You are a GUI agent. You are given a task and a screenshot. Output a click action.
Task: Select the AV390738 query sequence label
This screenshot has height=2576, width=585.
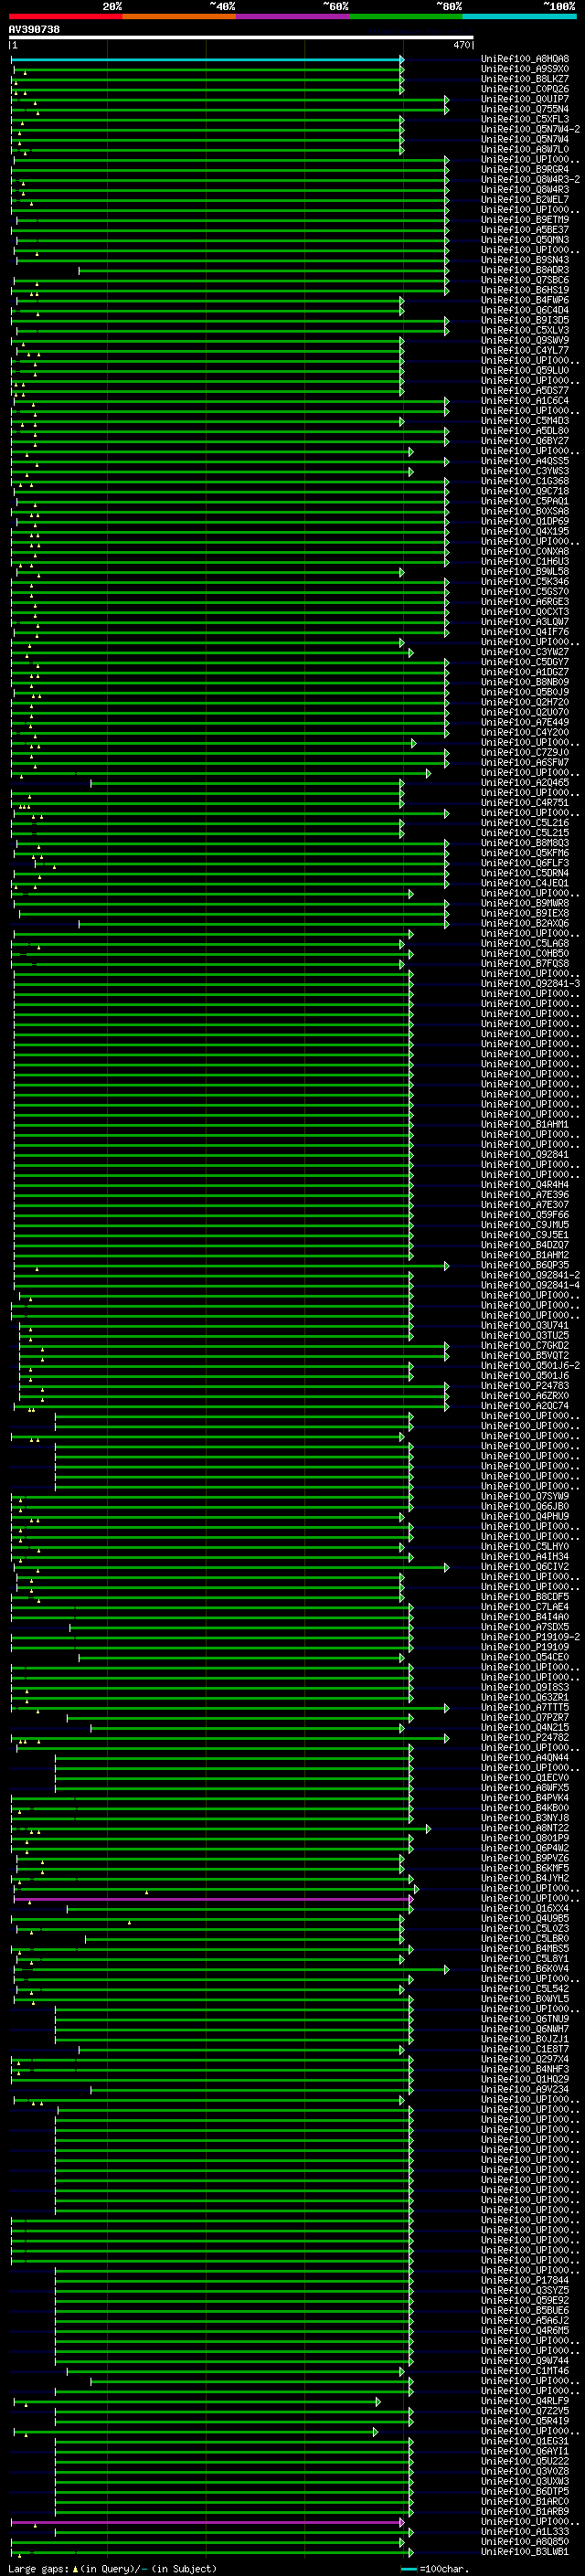(34, 29)
